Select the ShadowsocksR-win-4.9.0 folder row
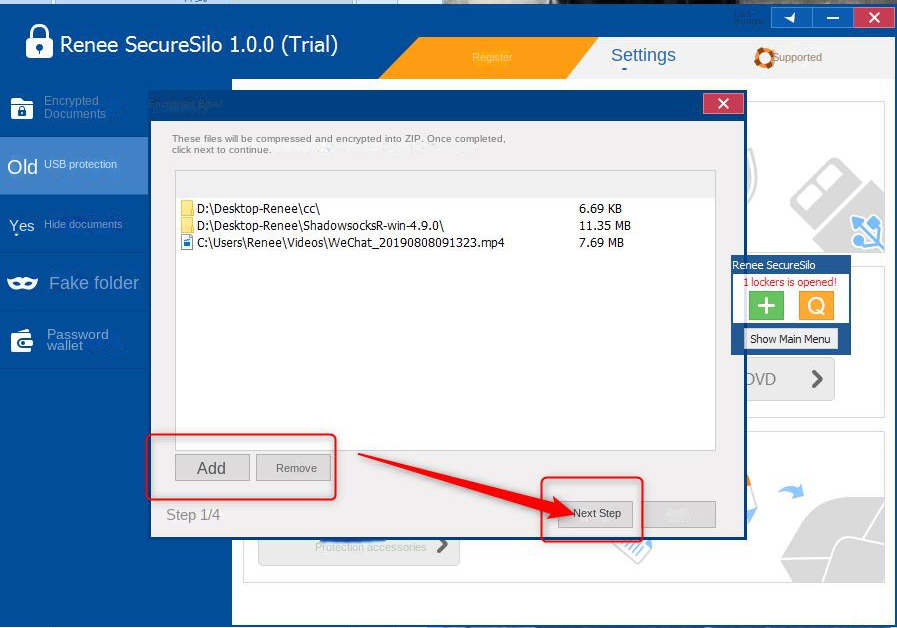This screenshot has width=897, height=628. click(x=320, y=226)
